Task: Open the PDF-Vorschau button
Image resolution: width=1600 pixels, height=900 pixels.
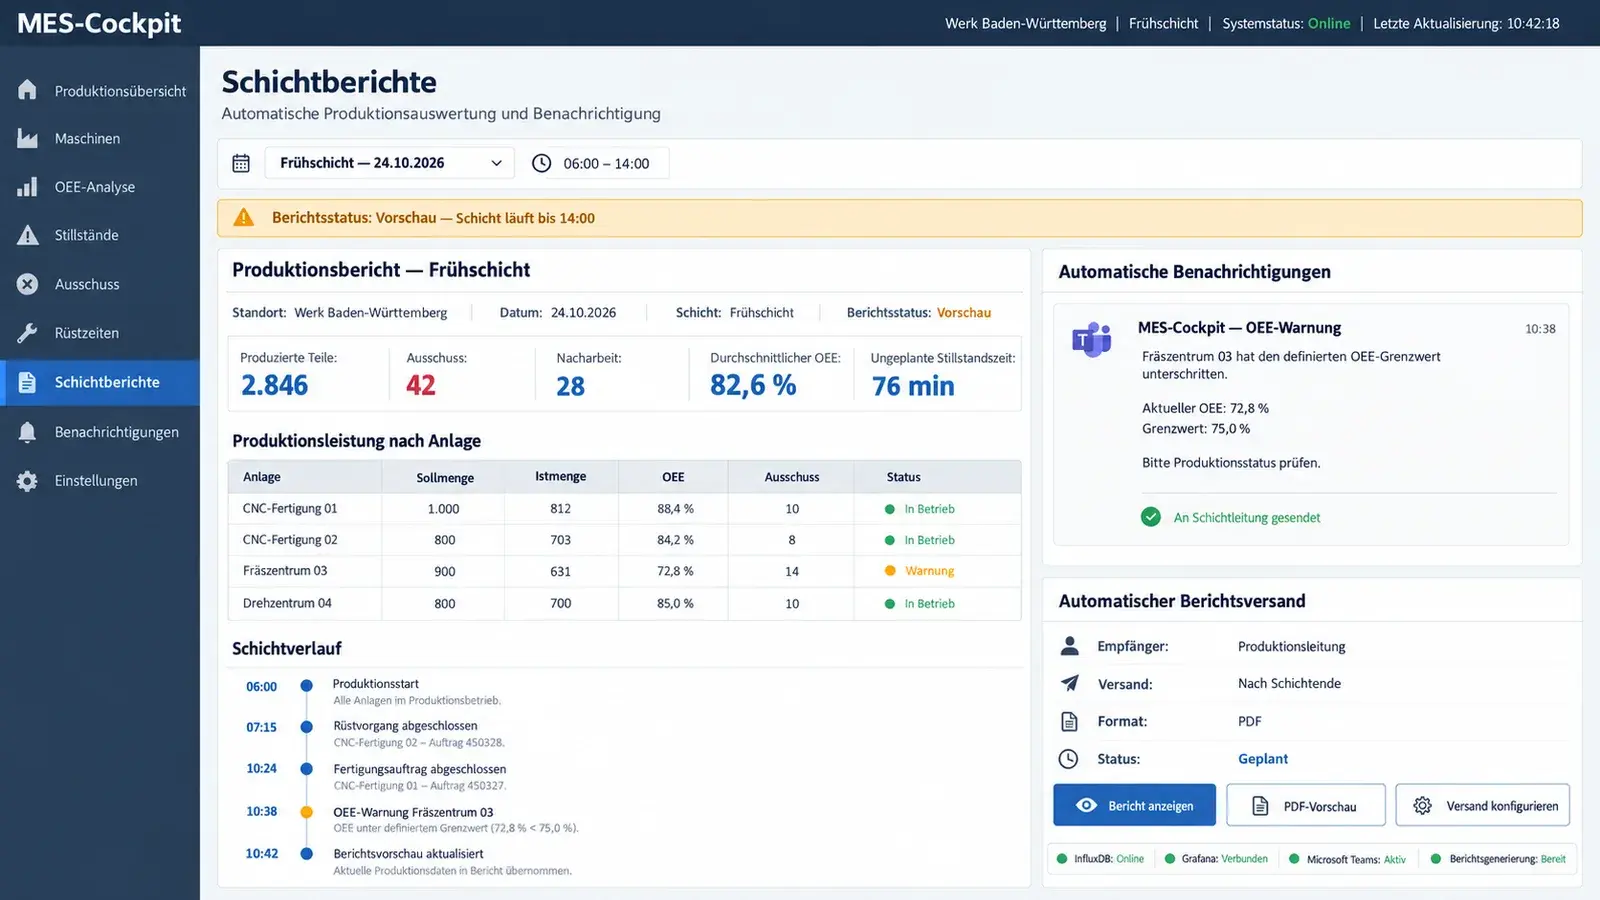Action: pos(1306,805)
